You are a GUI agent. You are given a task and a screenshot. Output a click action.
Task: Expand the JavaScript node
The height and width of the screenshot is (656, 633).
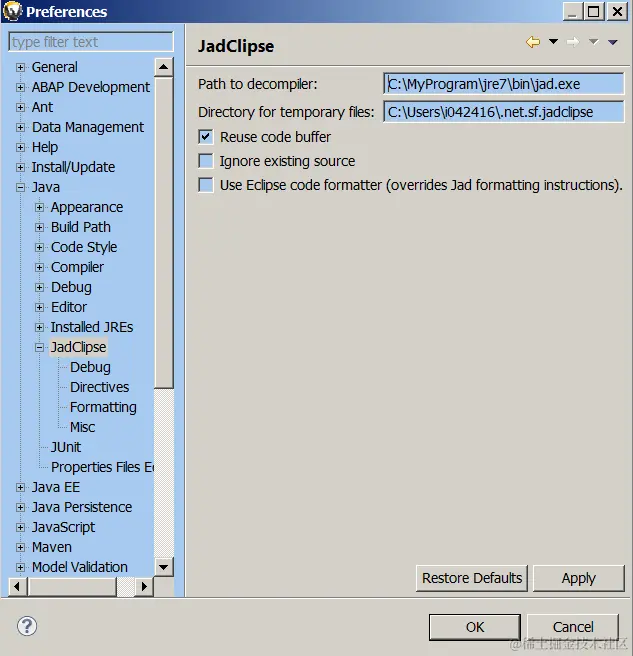[x=20, y=528]
